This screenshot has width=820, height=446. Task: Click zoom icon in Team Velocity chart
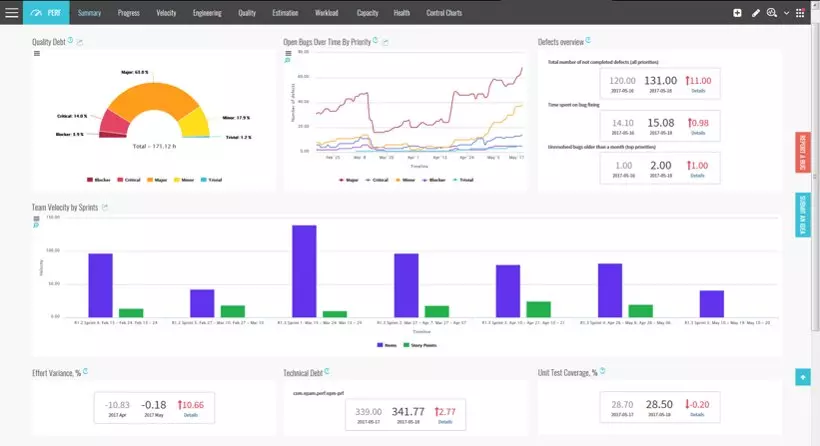pyautogui.click(x=36, y=226)
